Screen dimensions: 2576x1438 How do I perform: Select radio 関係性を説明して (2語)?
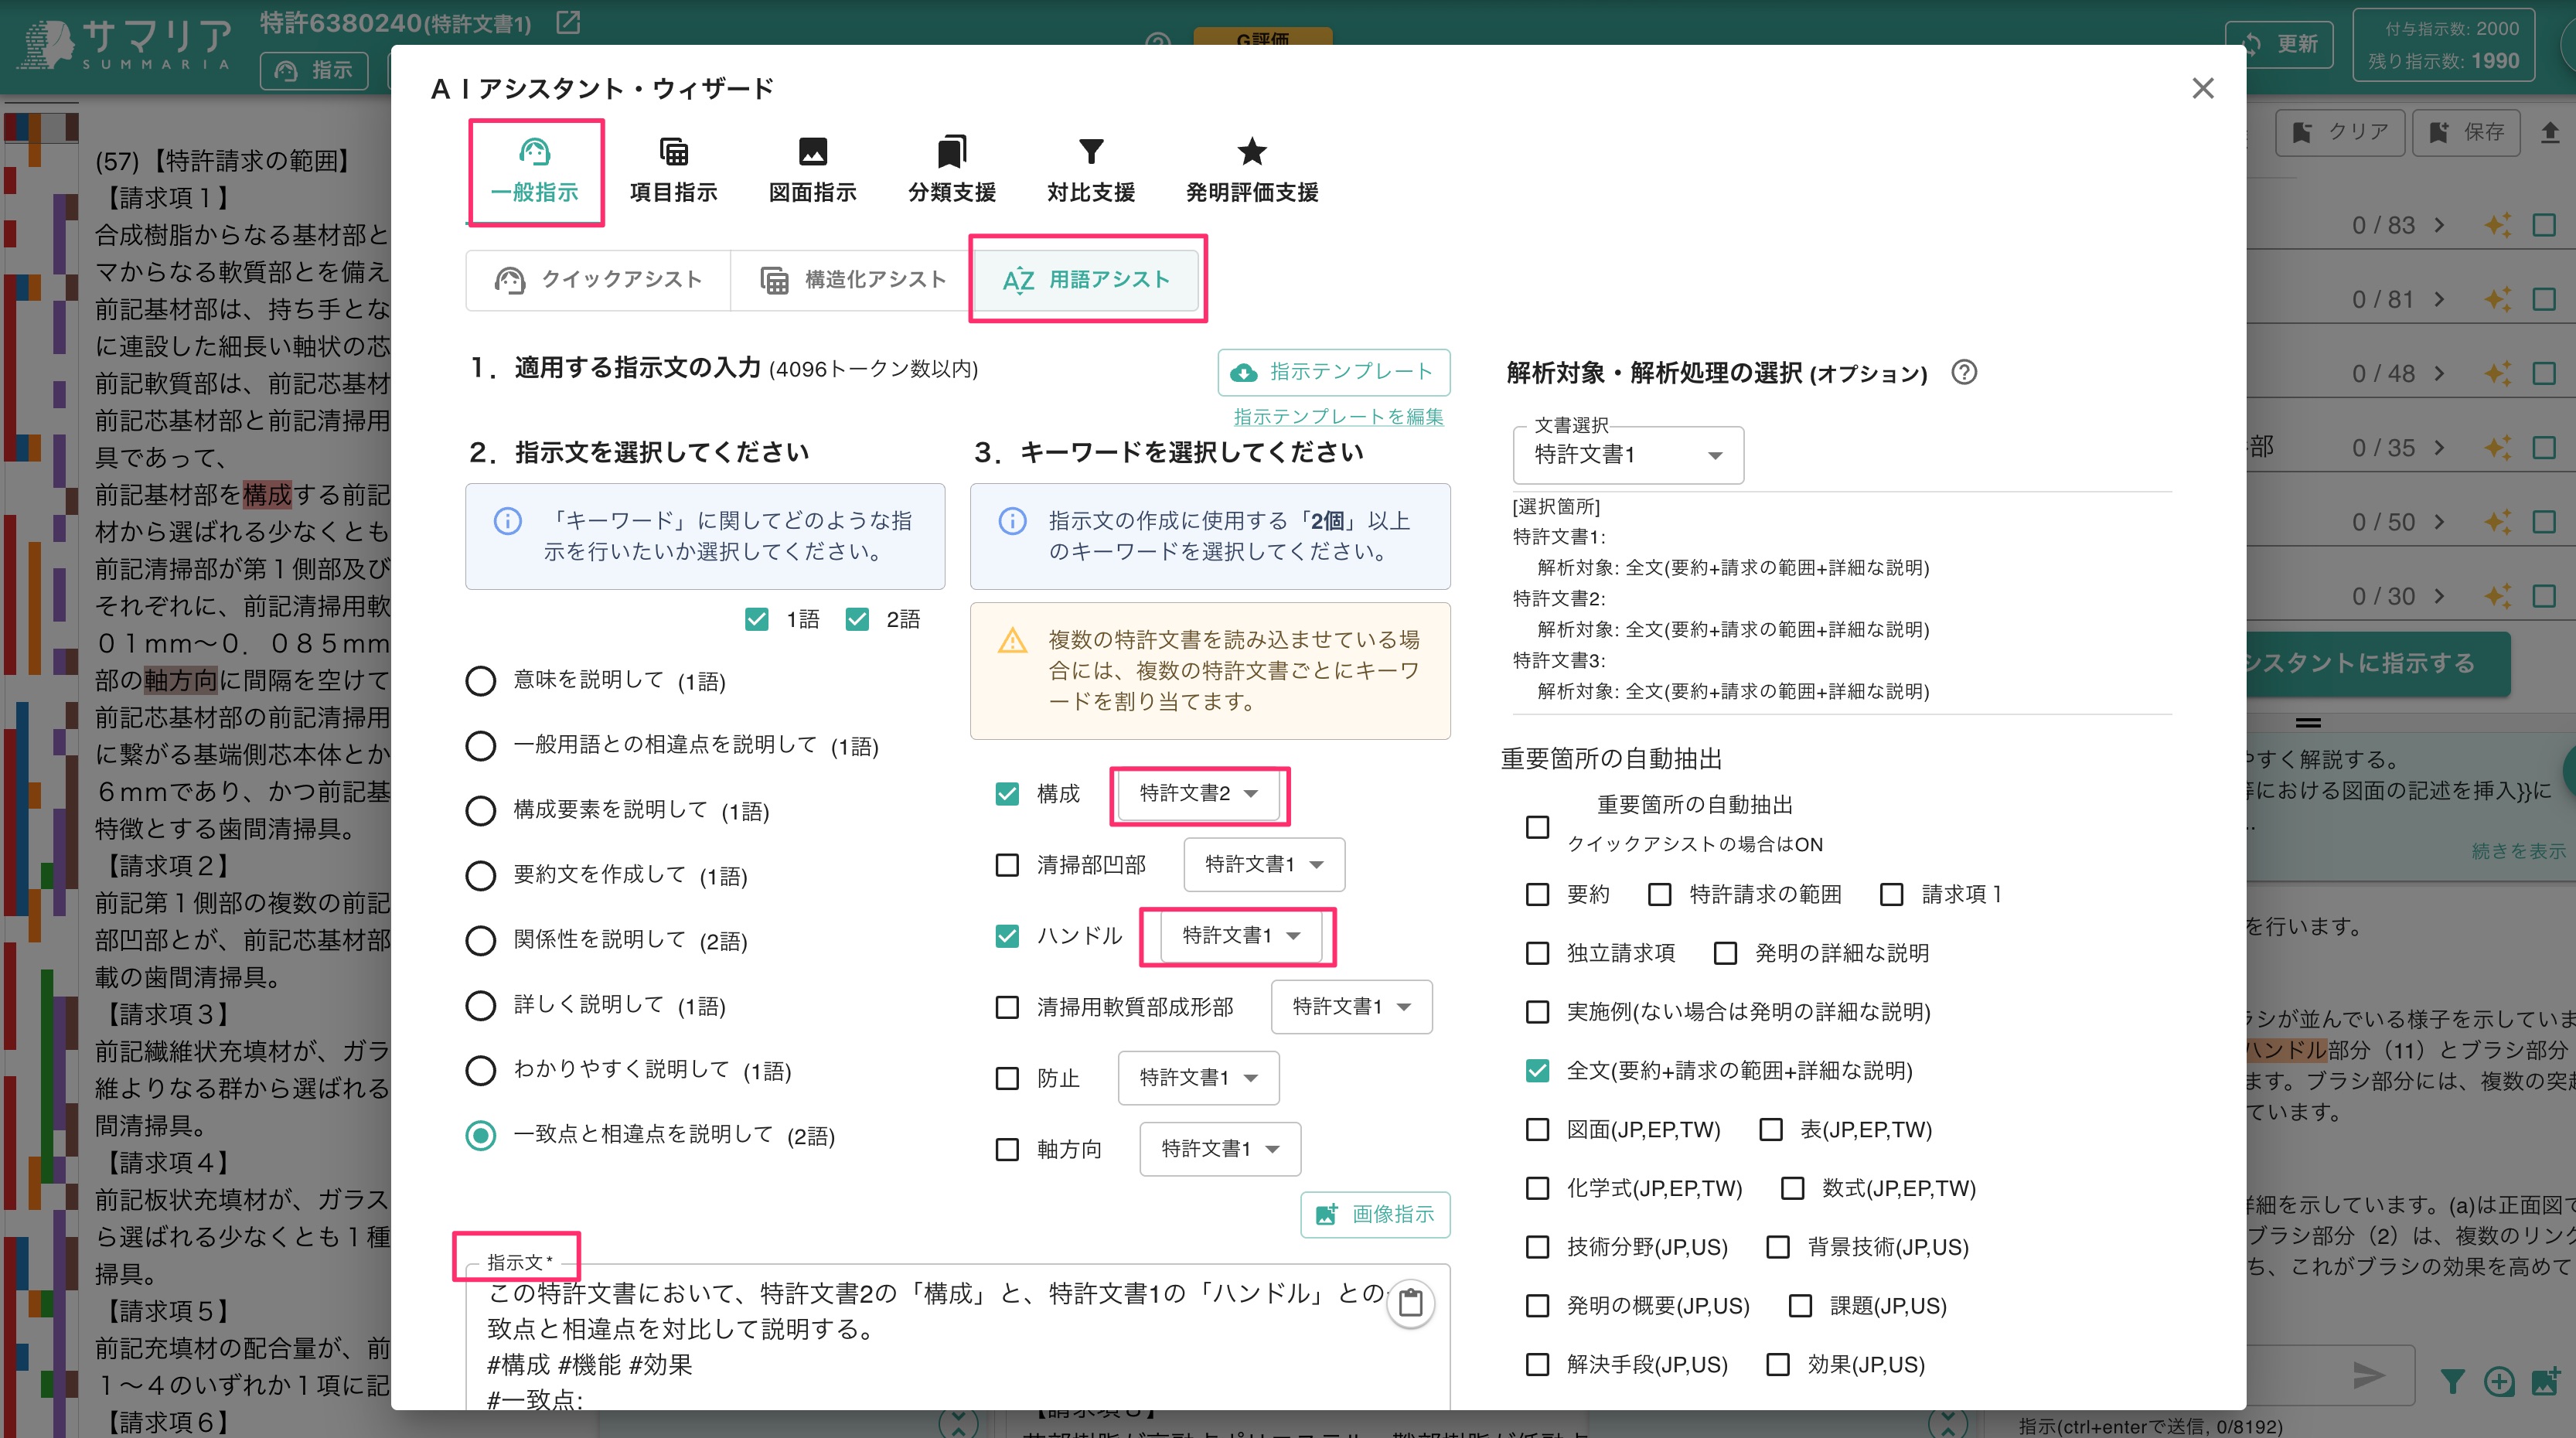coord(481,941)
